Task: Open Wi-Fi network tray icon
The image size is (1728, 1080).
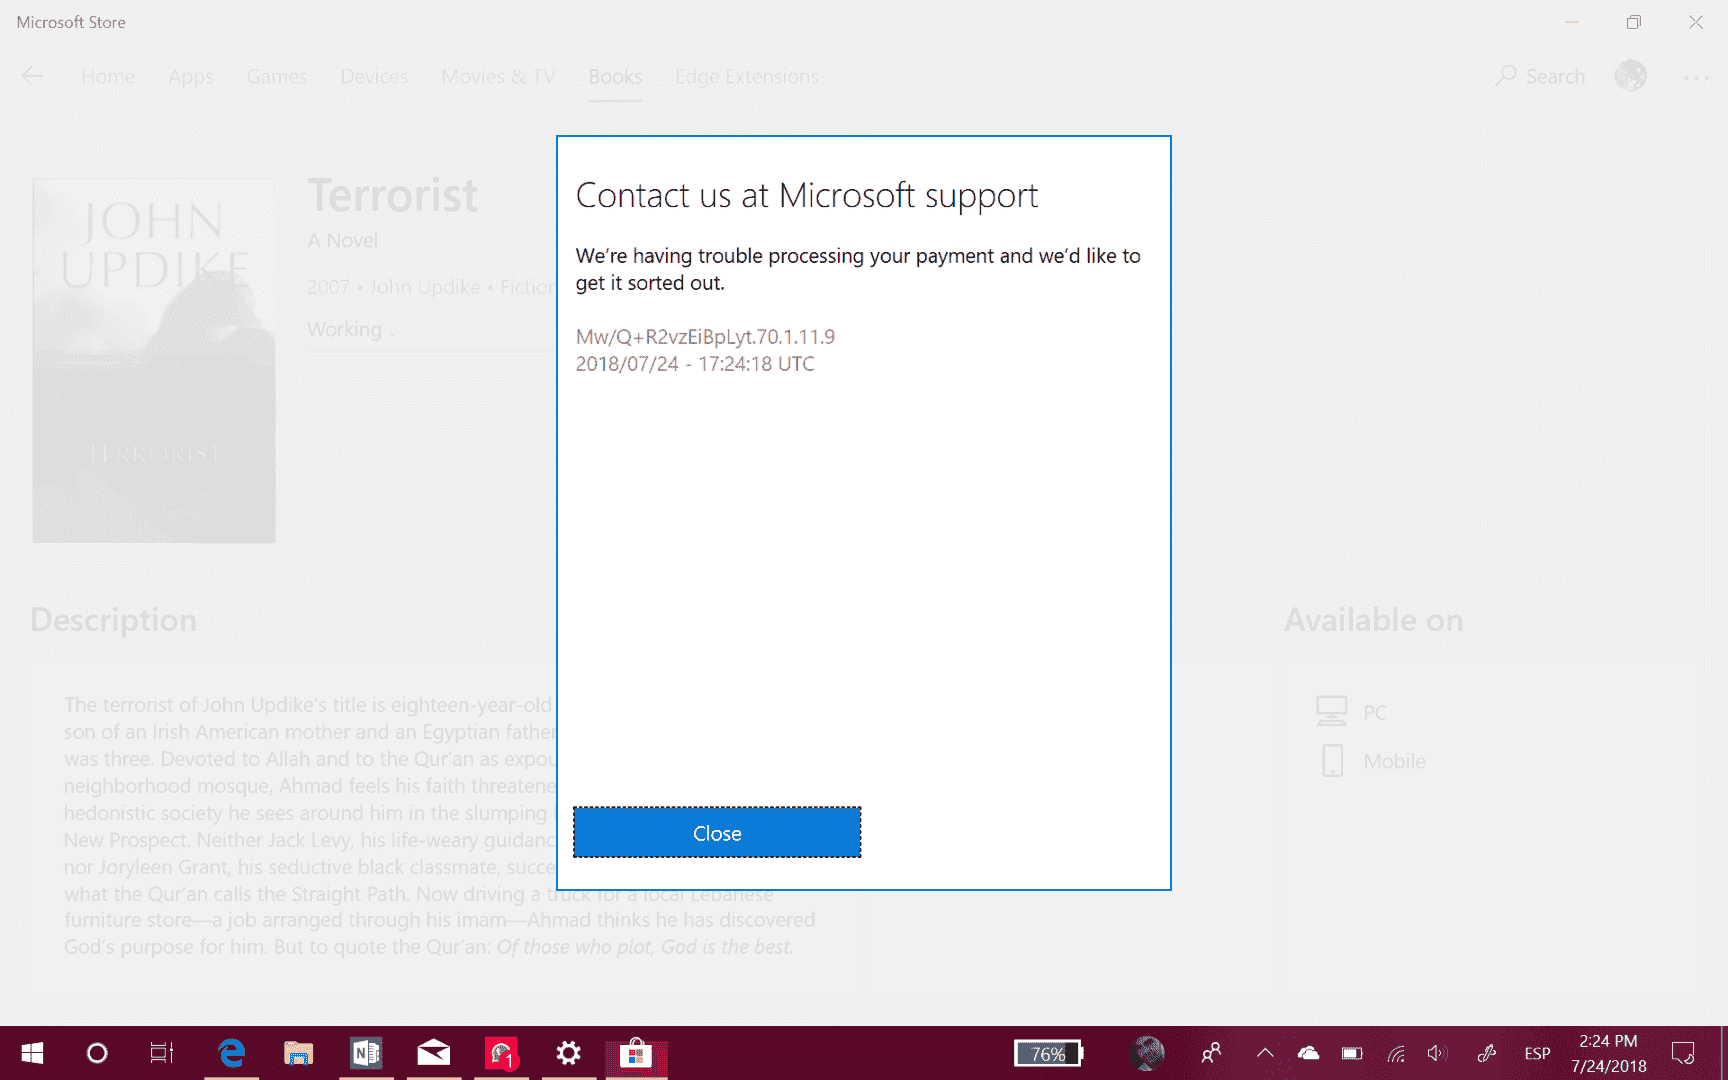Action: tap(1396, 1053)
